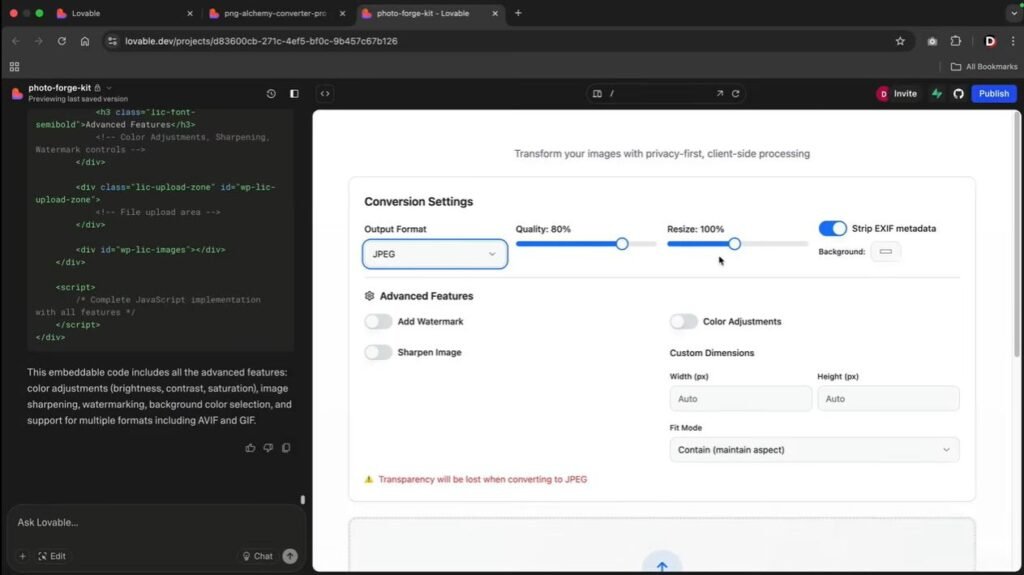
Task: Open the Background color swatch
Action: 886,252
